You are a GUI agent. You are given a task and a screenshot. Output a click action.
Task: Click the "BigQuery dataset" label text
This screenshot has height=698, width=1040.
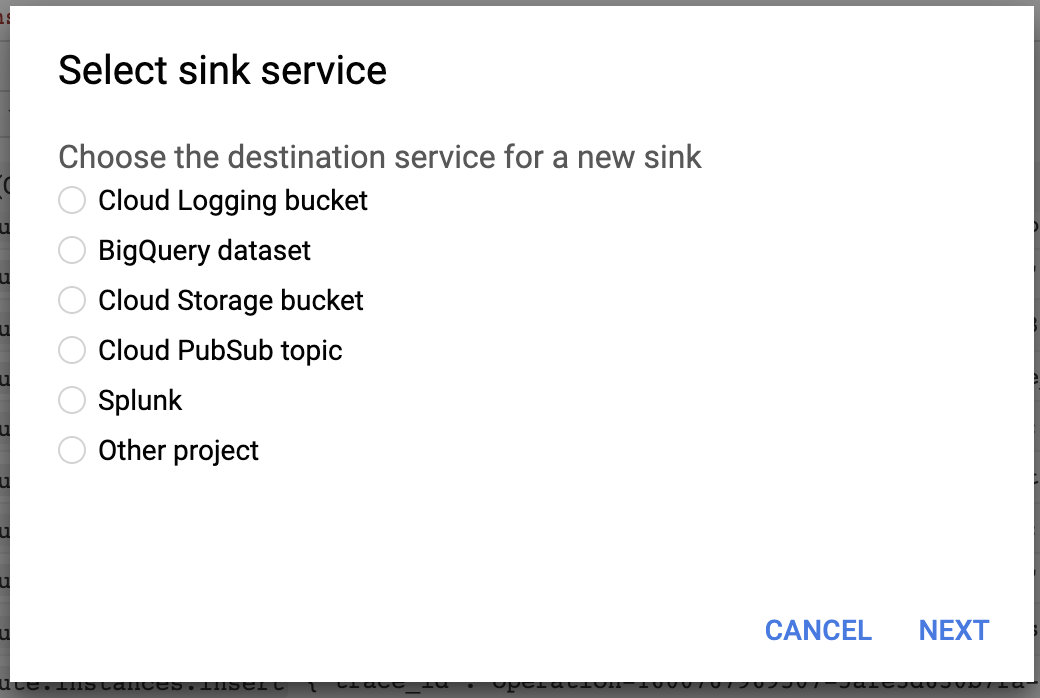(x=204, y=250)
